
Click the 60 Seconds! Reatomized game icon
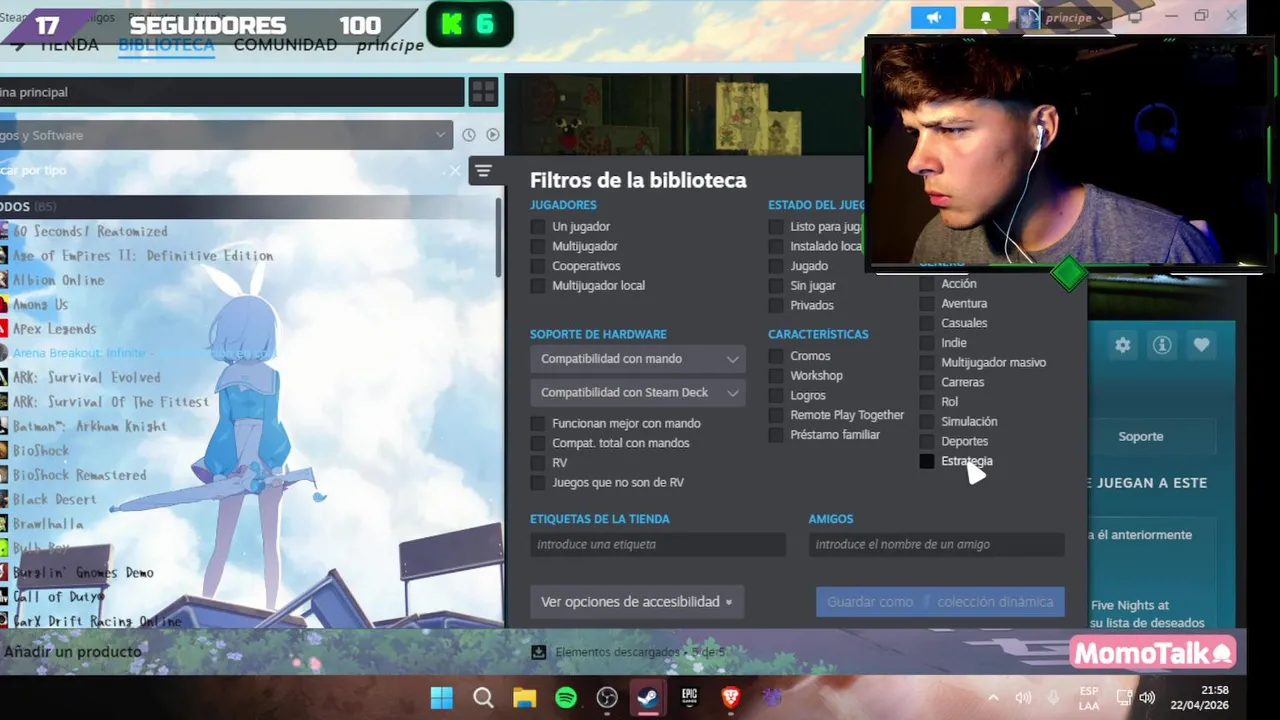pyautogui.click(x=4, y=231)
